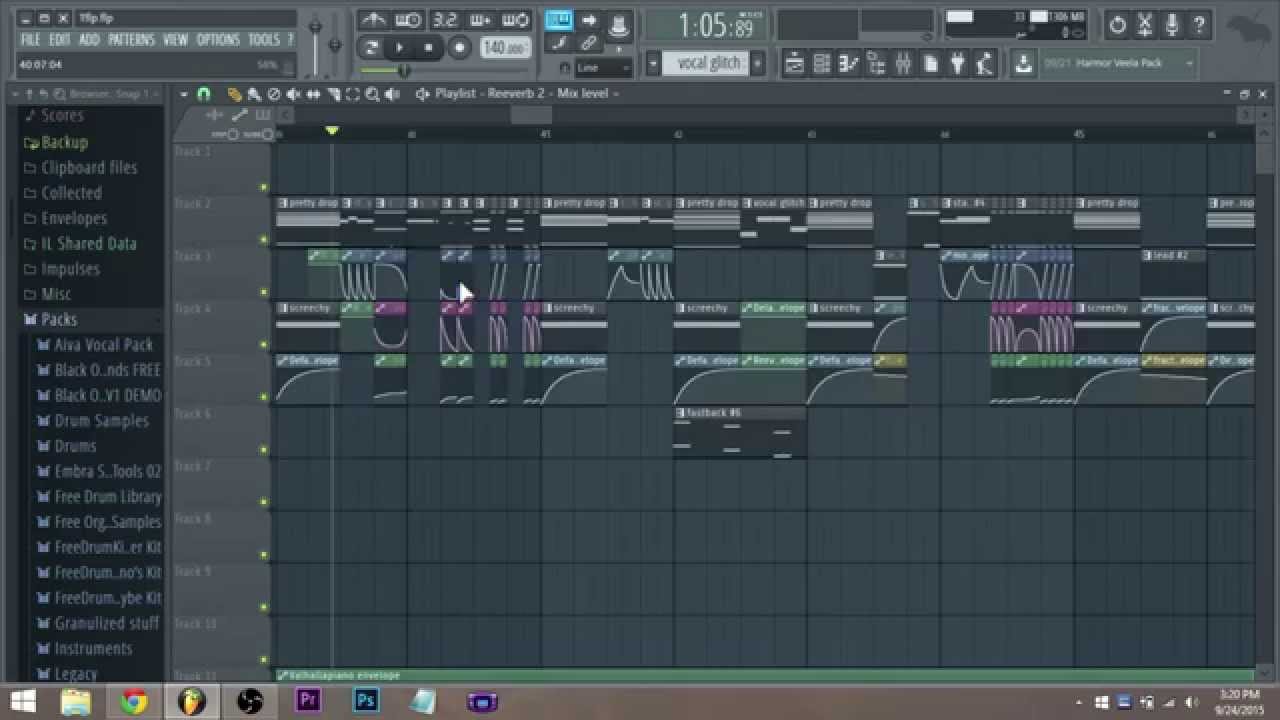Screen dimensions: 1280x720
Task: Open the Harmor Veela Pack dropdown
Action: point(1119,63)
